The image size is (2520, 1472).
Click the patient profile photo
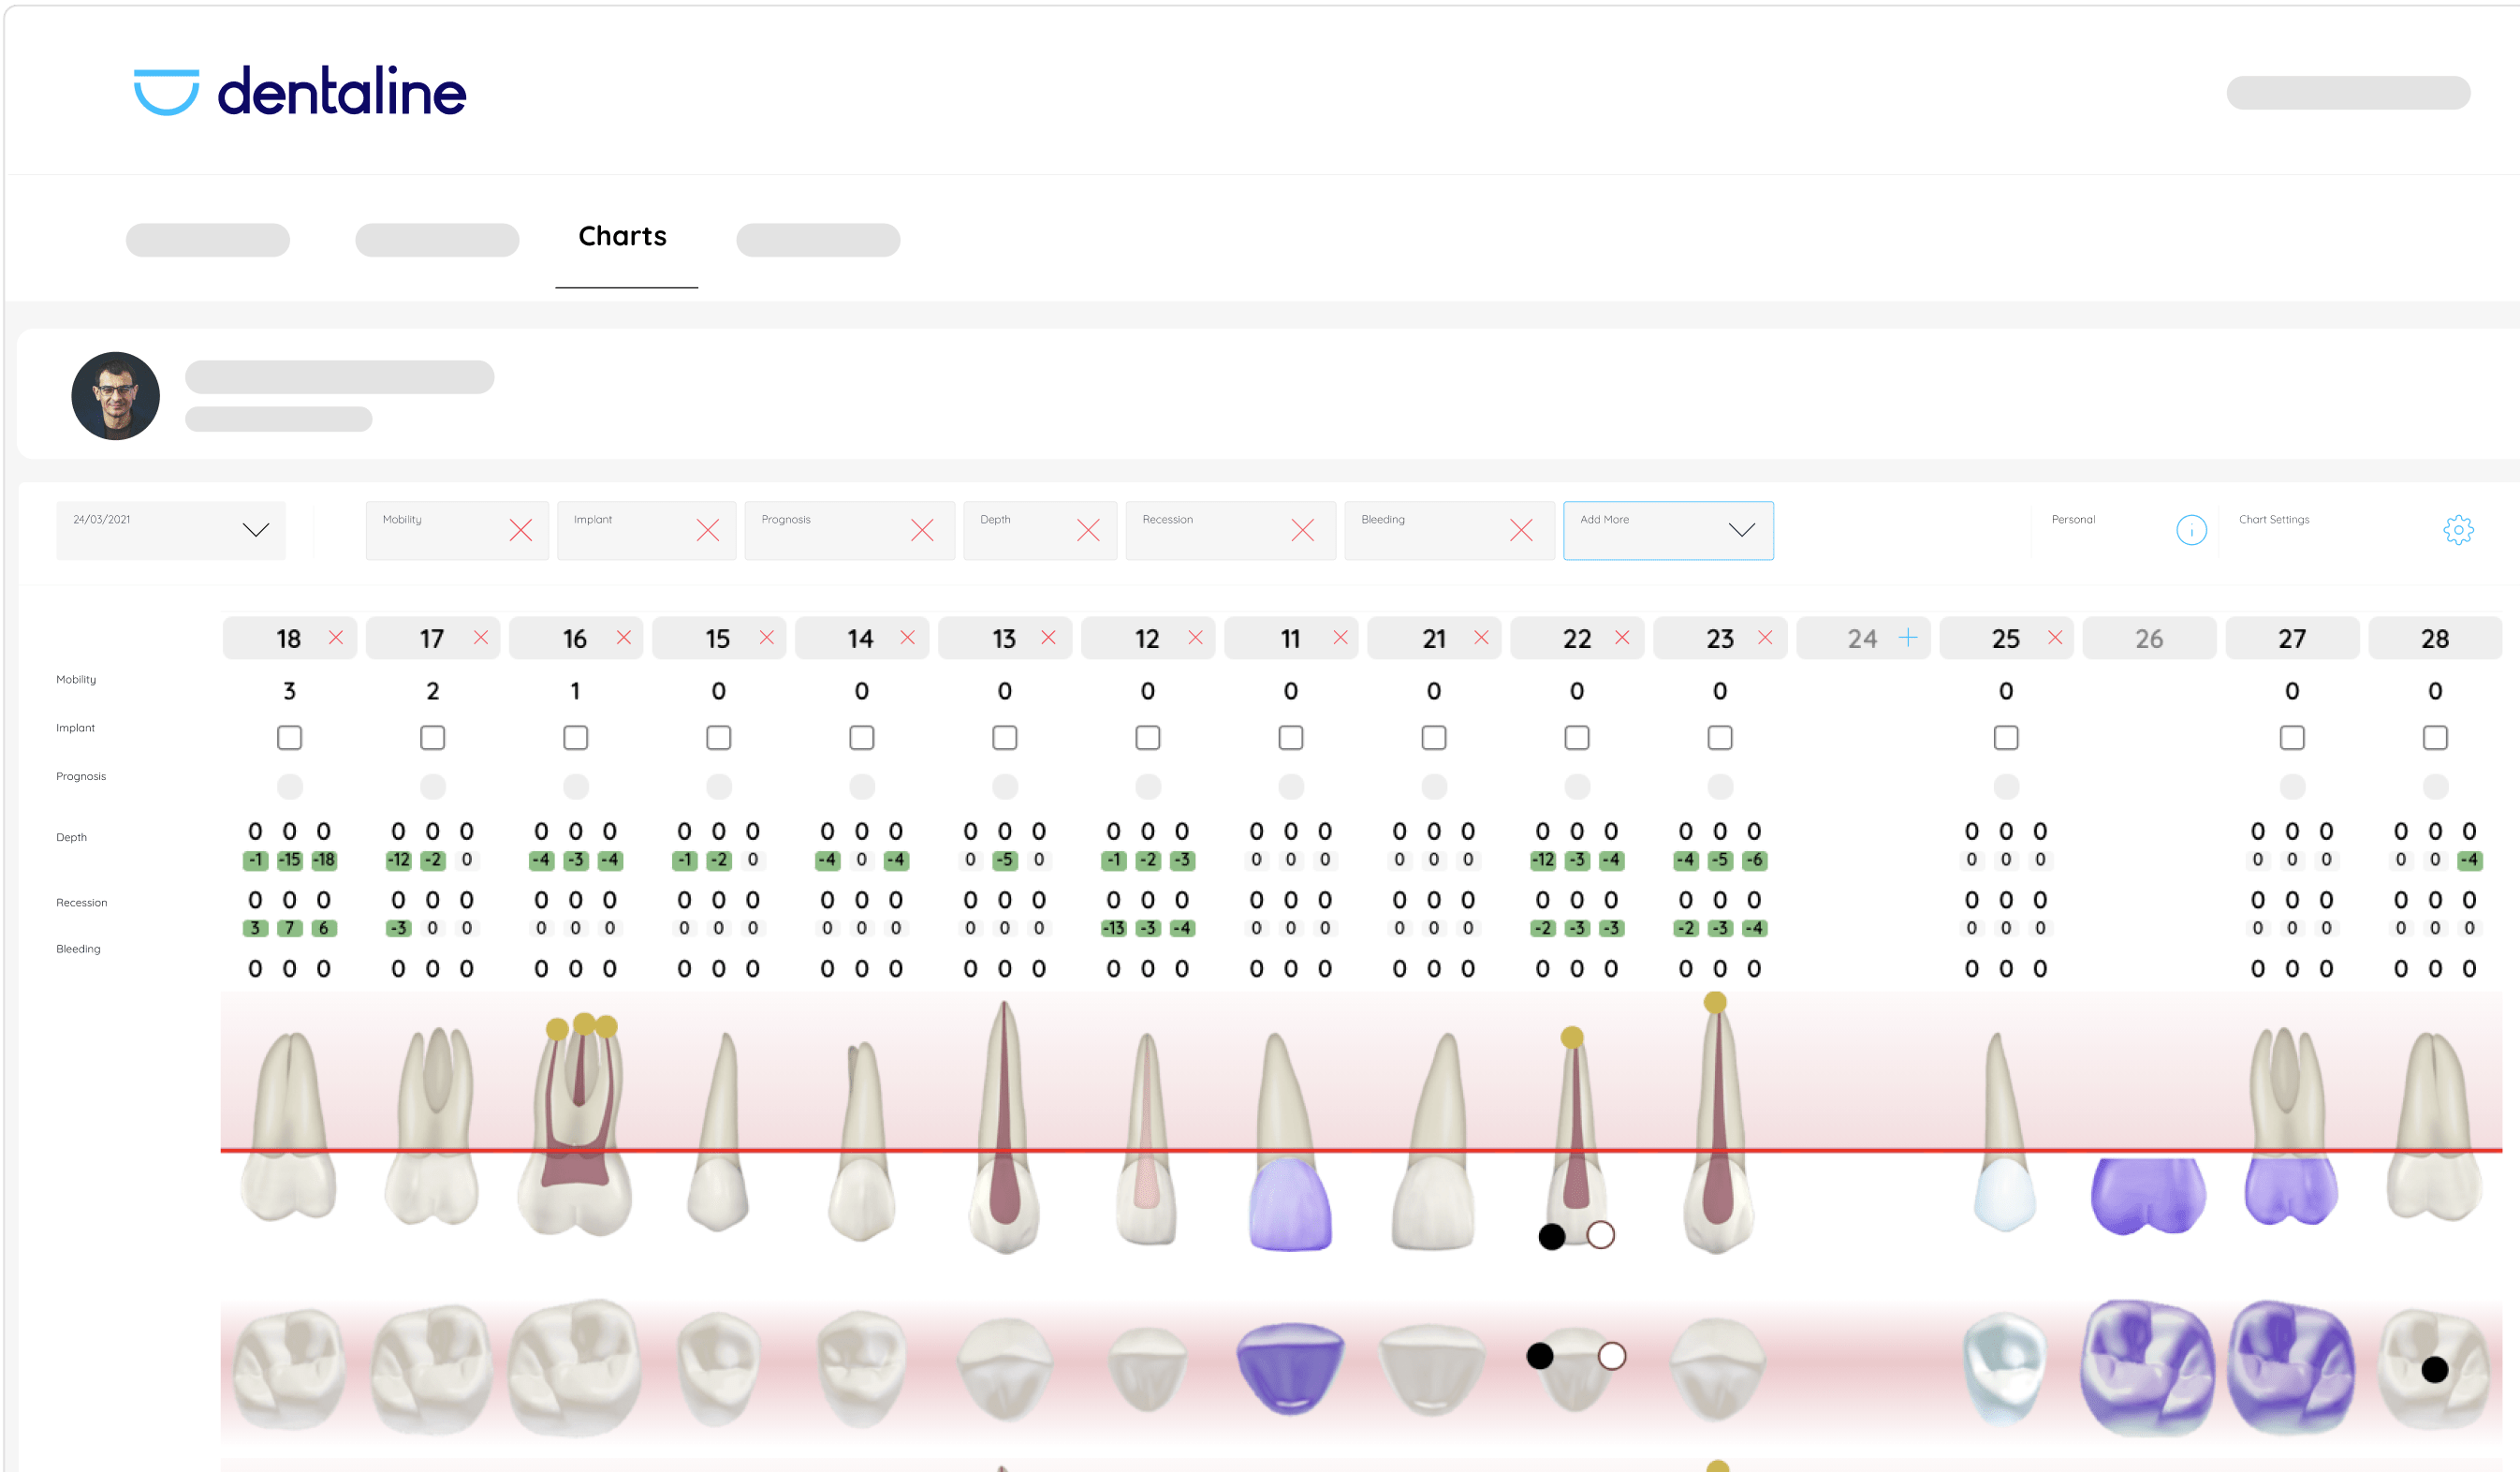[116, 396]
